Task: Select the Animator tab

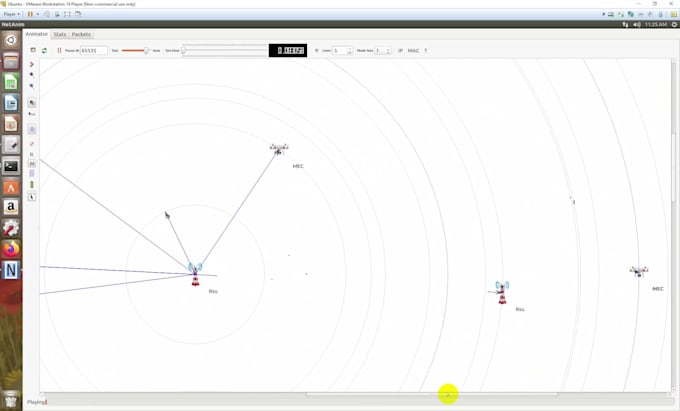Action: click(36, 34)
